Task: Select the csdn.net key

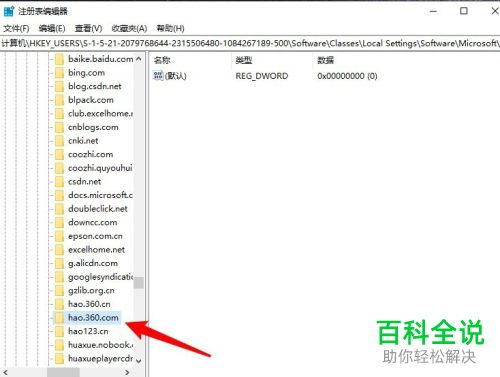Action: point(84,182)
